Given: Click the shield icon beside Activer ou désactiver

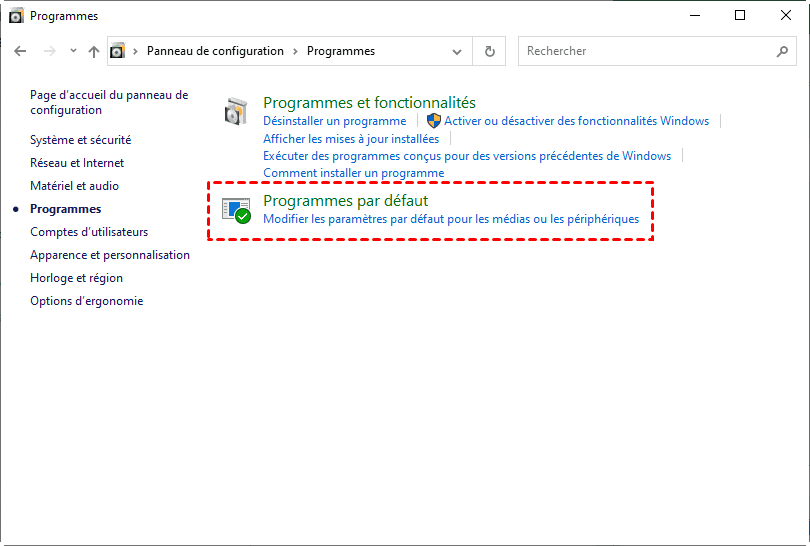Looking at the screenshot, I should click(x=433, y=121).
